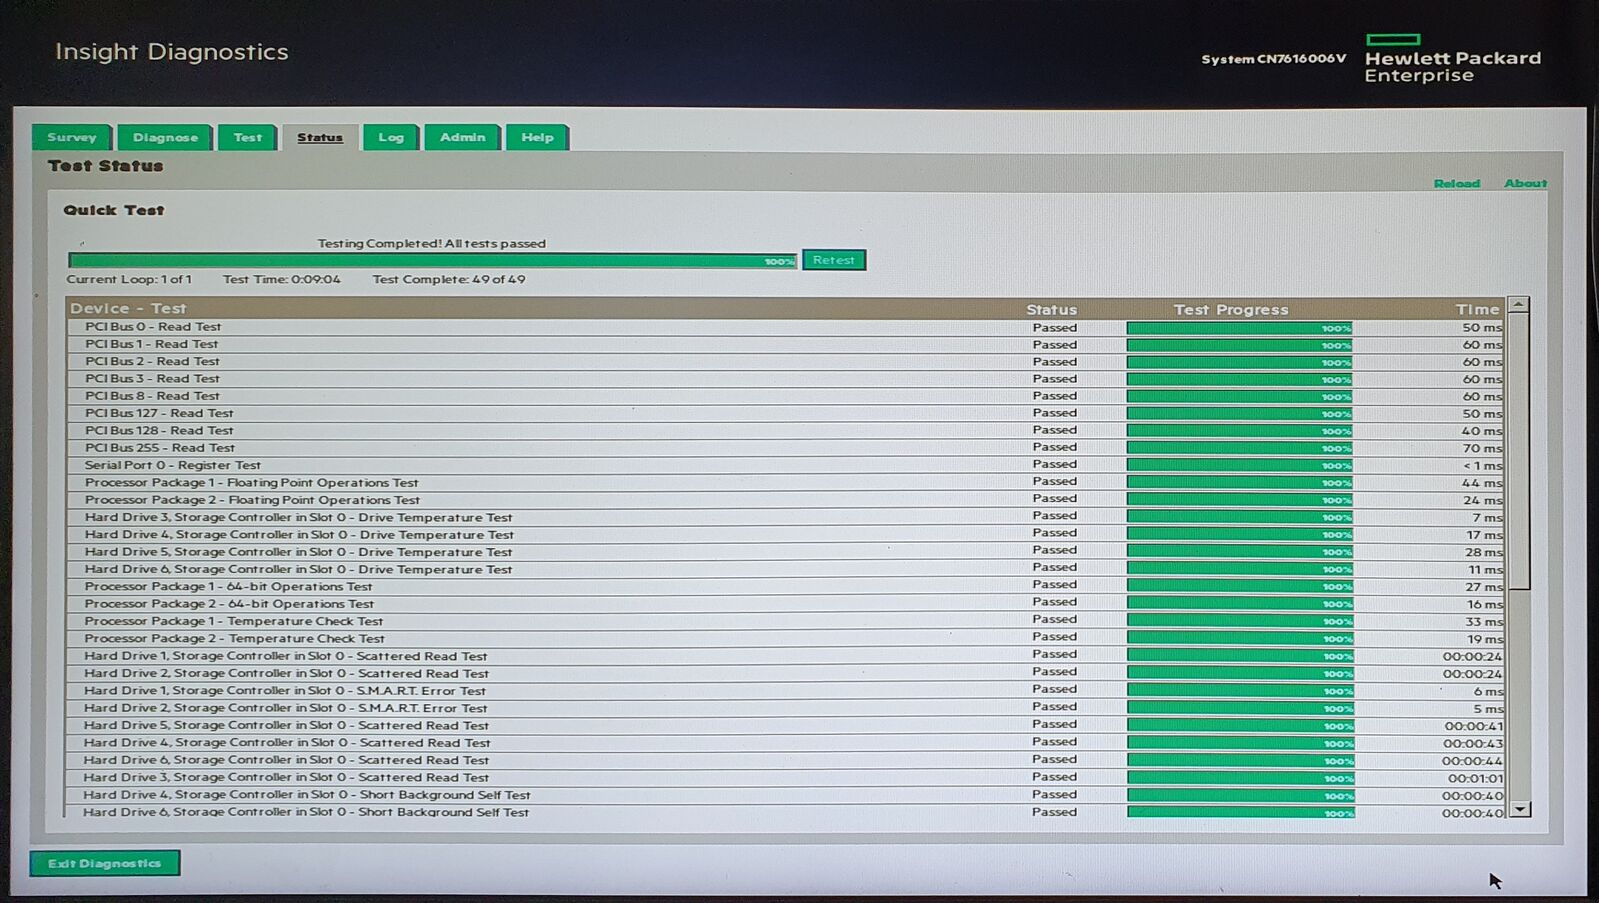Click the Device - Test column header
Viewport: 1599px width, 903px height.
[x=128, y=308]
